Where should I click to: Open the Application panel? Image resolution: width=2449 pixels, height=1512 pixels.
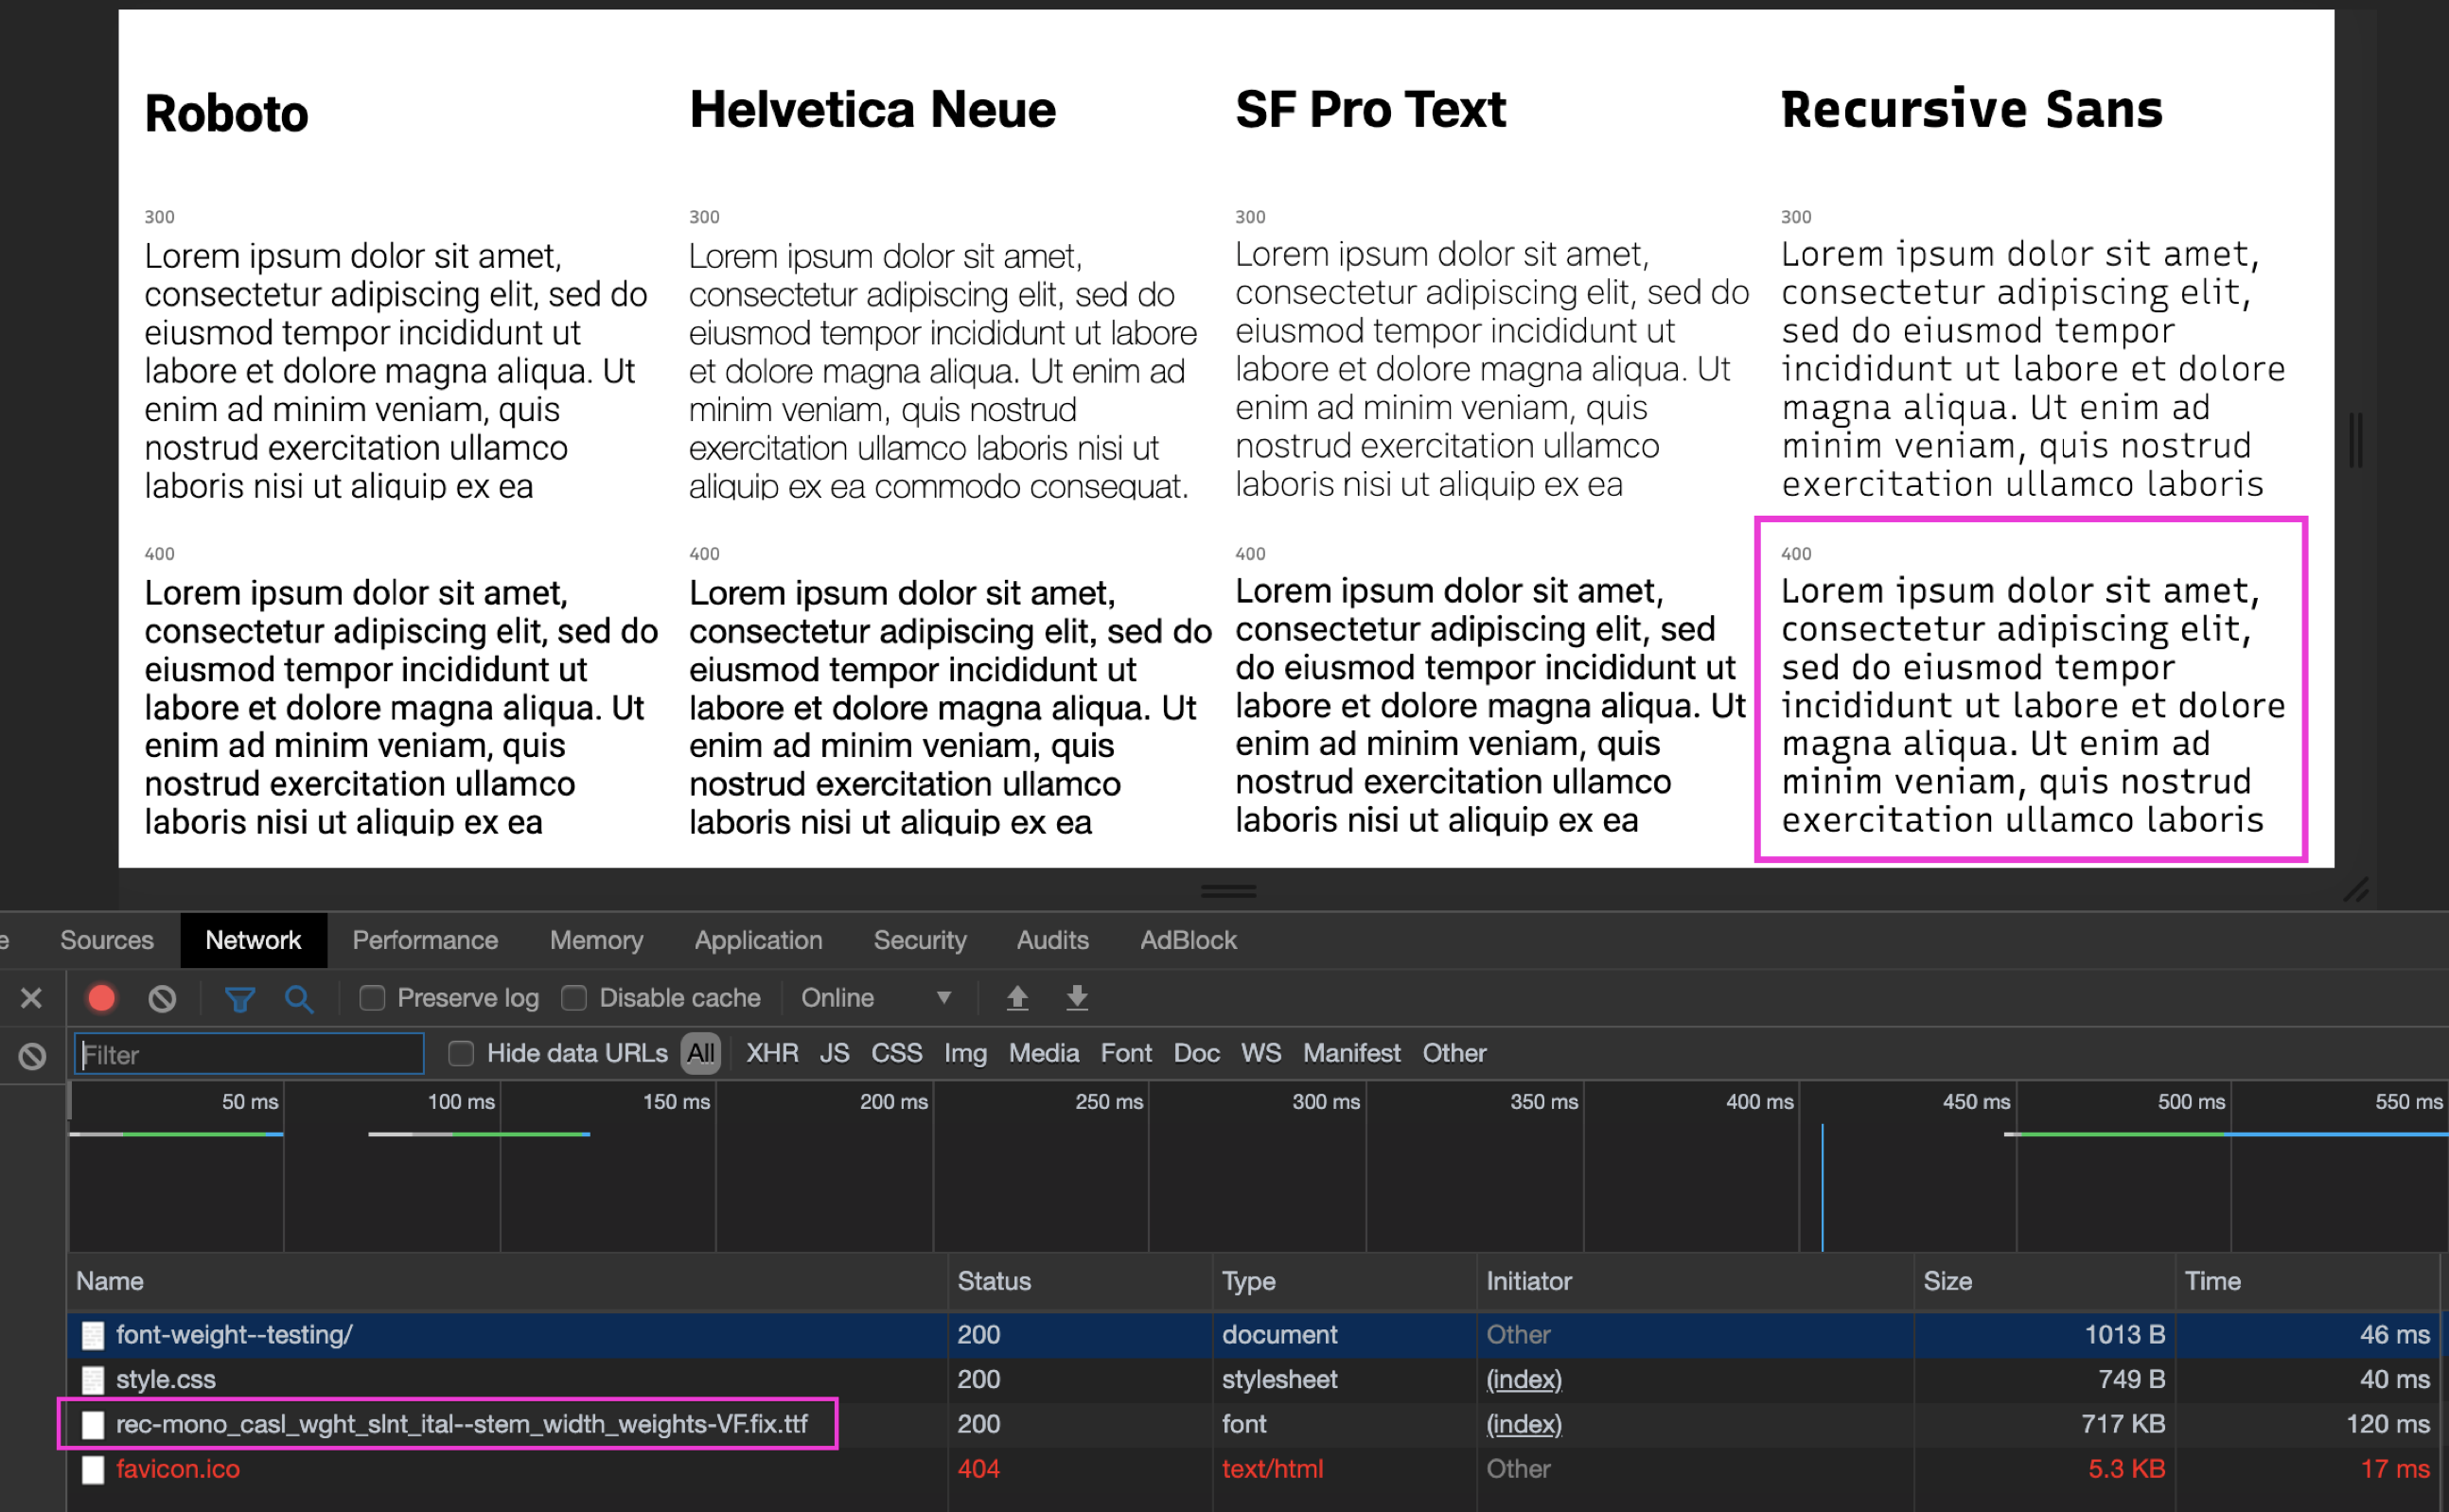757,940
